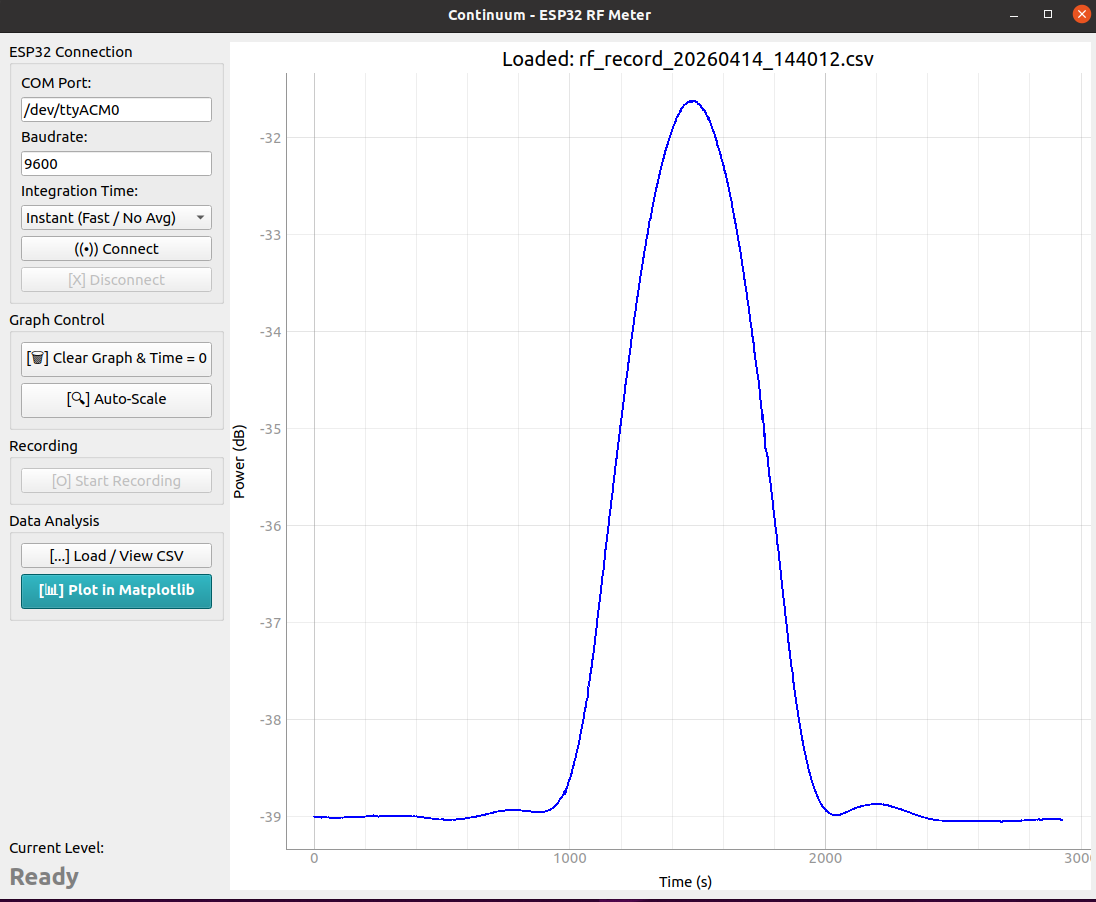Select the Baudrate input box
This screenshot has width=1096, height=902.
click(x=116, y=164)
